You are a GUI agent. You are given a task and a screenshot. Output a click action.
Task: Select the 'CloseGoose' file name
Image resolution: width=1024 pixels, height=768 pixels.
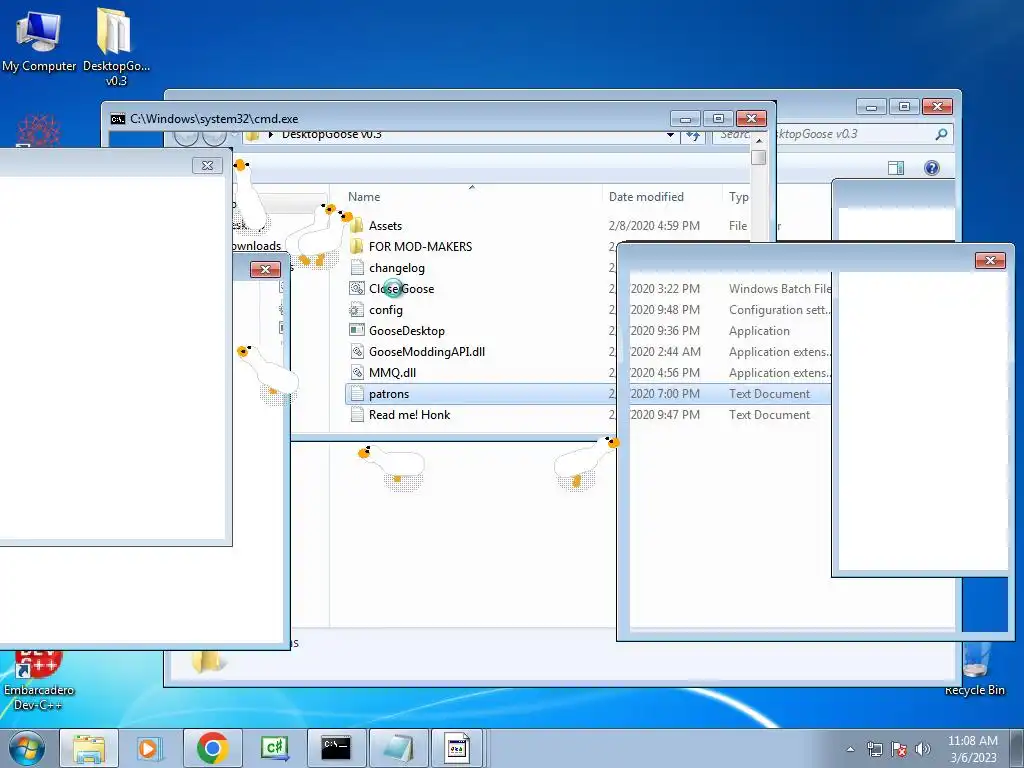coord(401,289)
